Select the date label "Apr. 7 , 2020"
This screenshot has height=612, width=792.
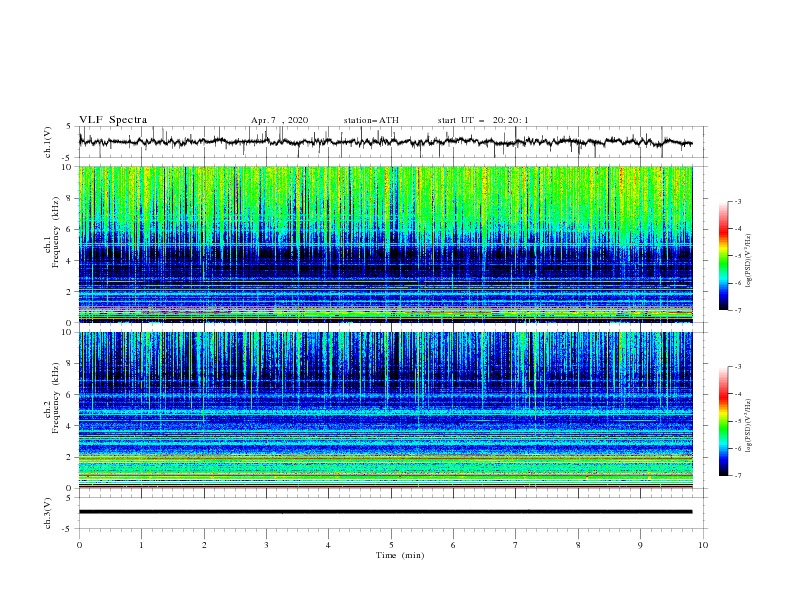[x=279, y=120]
